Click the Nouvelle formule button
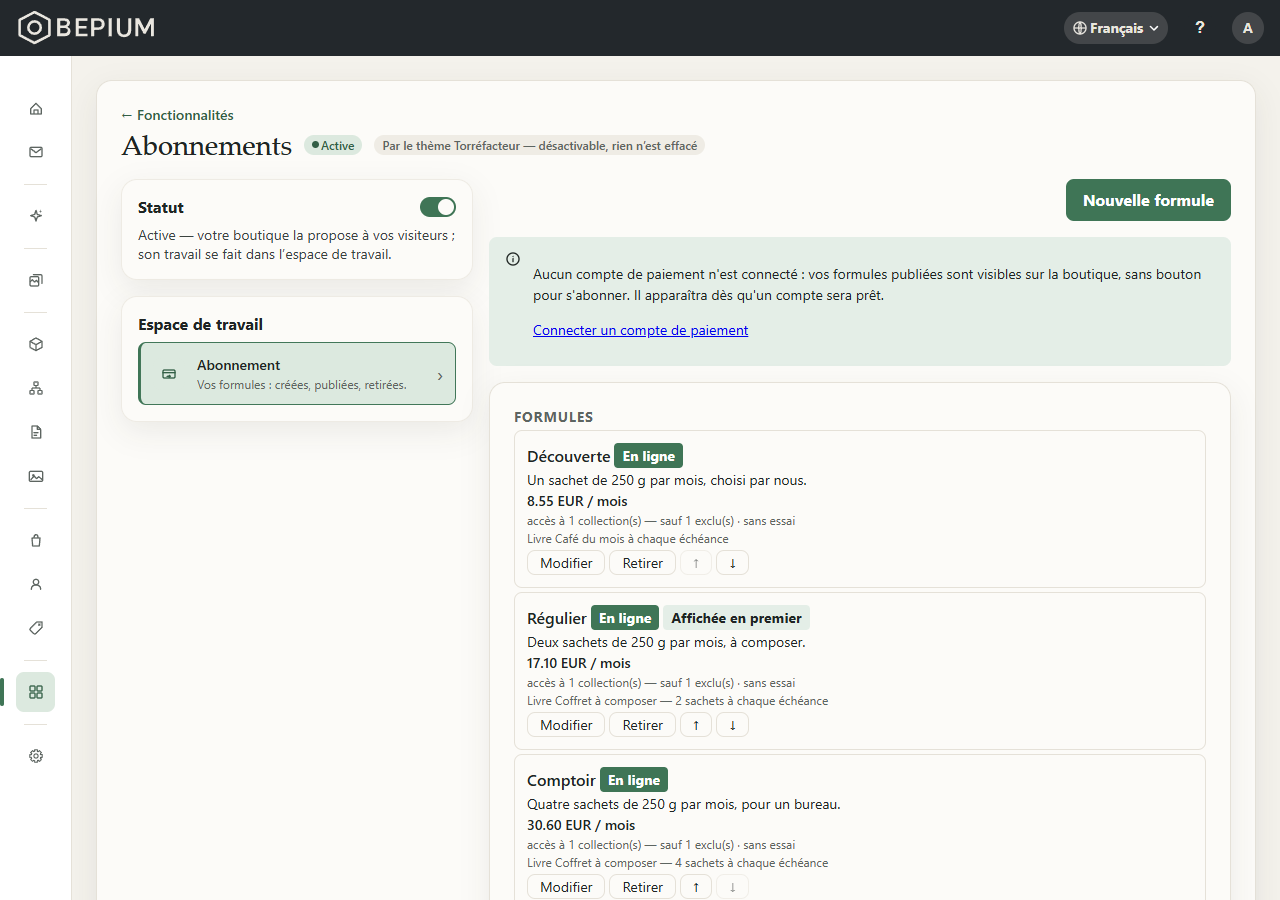Image resolution: width=1280 pixels, height=900 pixels. pyautogui.click(x=1148, y=200)
